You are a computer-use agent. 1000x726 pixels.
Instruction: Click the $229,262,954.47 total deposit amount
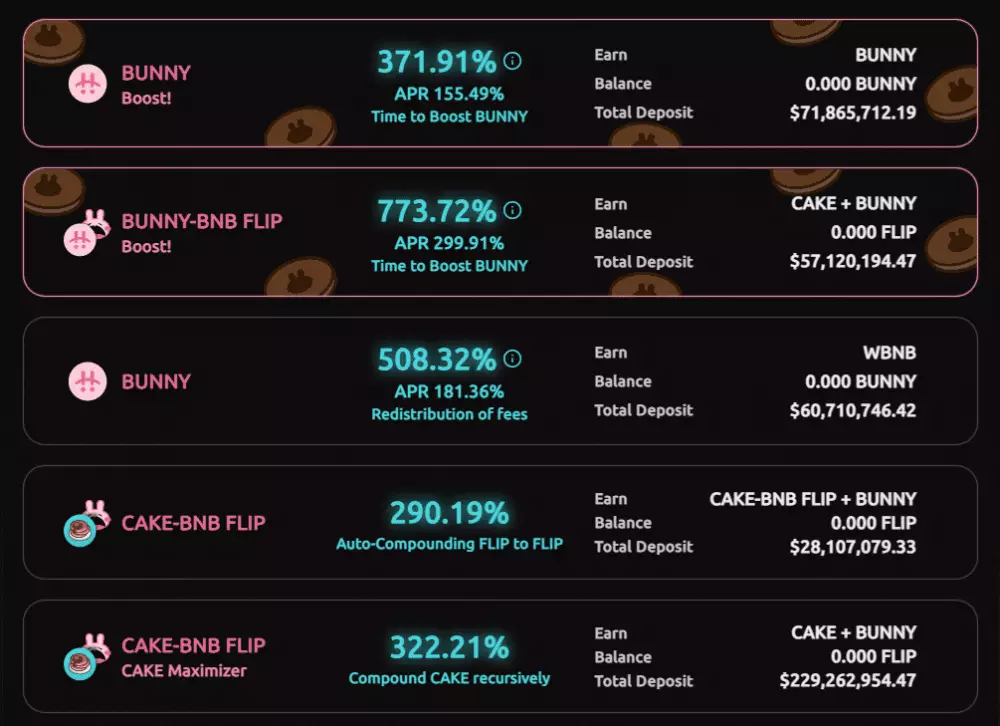848,681
